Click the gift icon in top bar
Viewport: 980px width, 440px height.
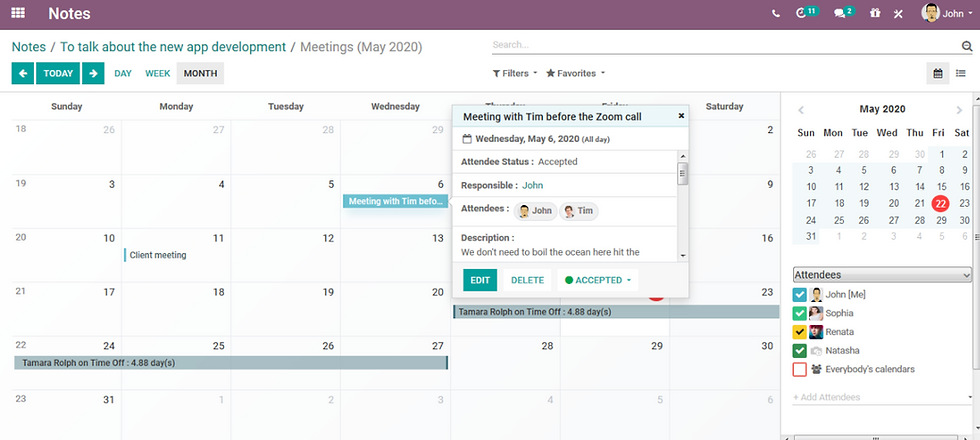tap(875, 13)
